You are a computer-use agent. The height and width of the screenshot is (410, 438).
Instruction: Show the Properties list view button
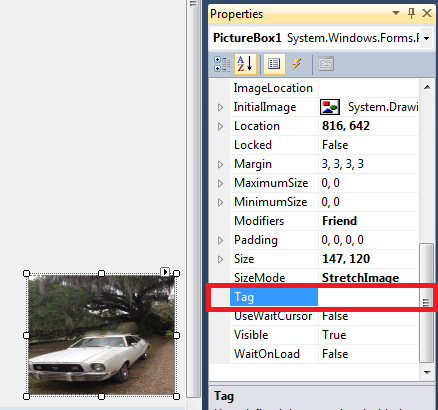coord(274,64)
